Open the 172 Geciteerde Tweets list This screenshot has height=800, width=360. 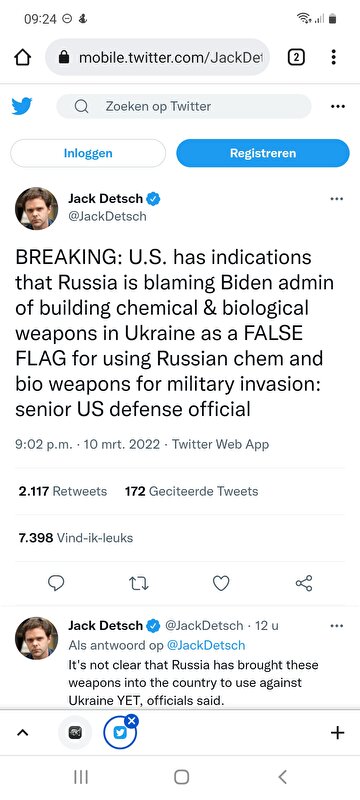(x=191, y=491)
